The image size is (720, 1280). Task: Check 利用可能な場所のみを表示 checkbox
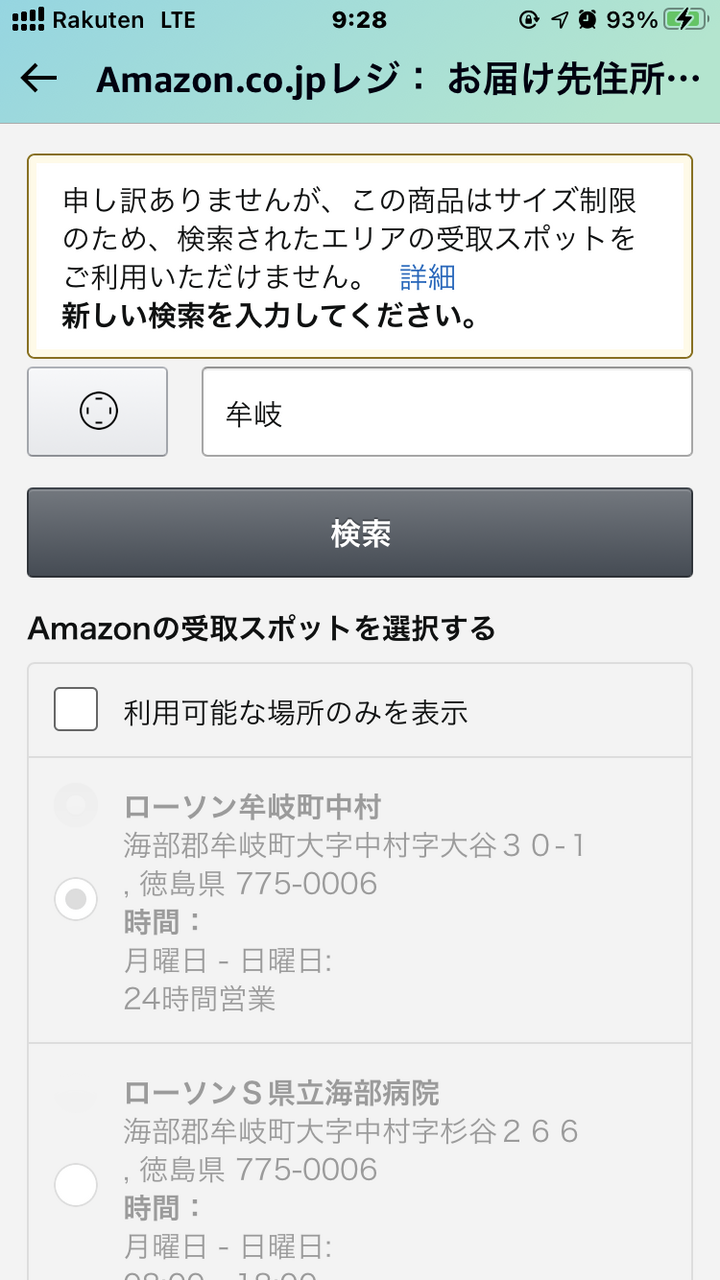pos(76,710)
